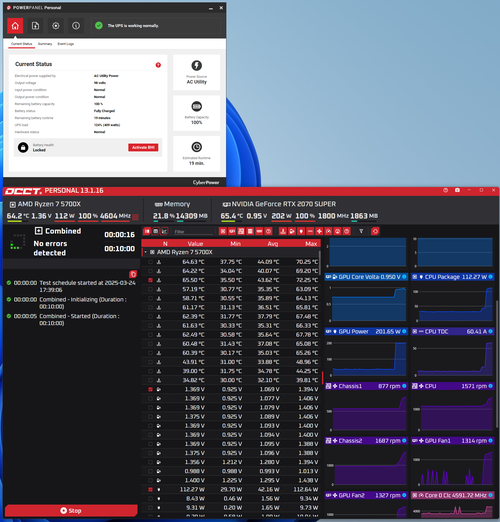Click the Power Source AC Utility card
The height and width of the screenshot is (522, 500).
click(197, 72)
